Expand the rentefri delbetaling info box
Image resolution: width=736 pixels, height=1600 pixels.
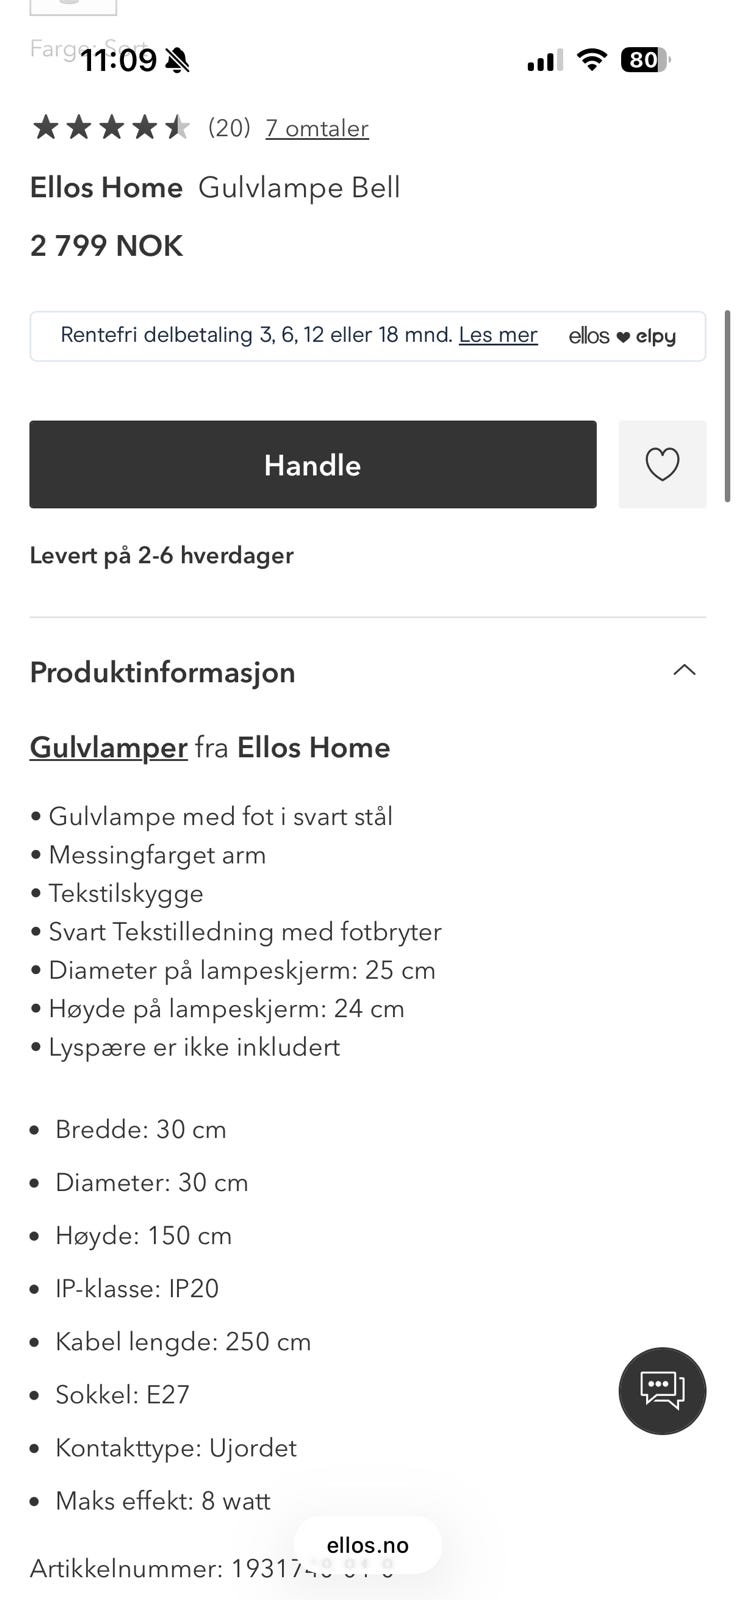(368, 337)
